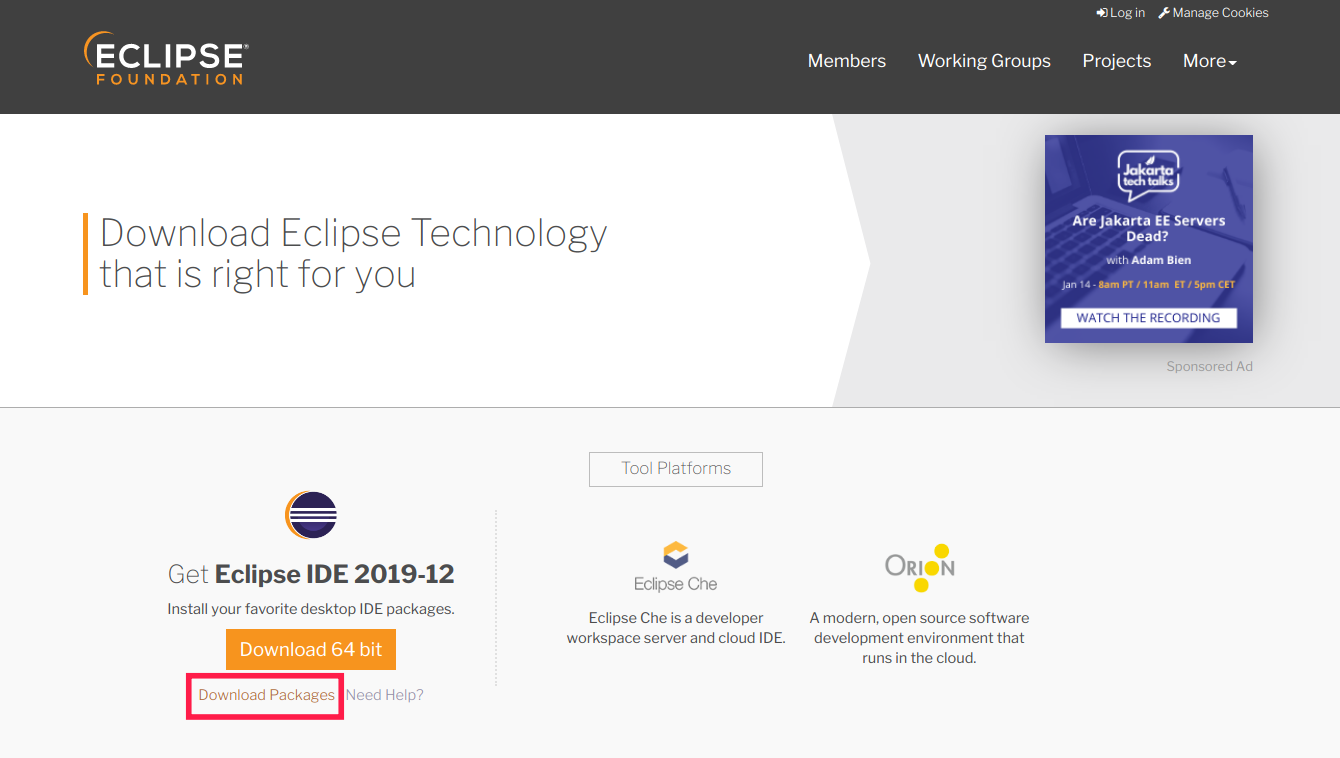1340x758 pixels.
Task: Click the Download 64 bit button
Action: [311, 649]
